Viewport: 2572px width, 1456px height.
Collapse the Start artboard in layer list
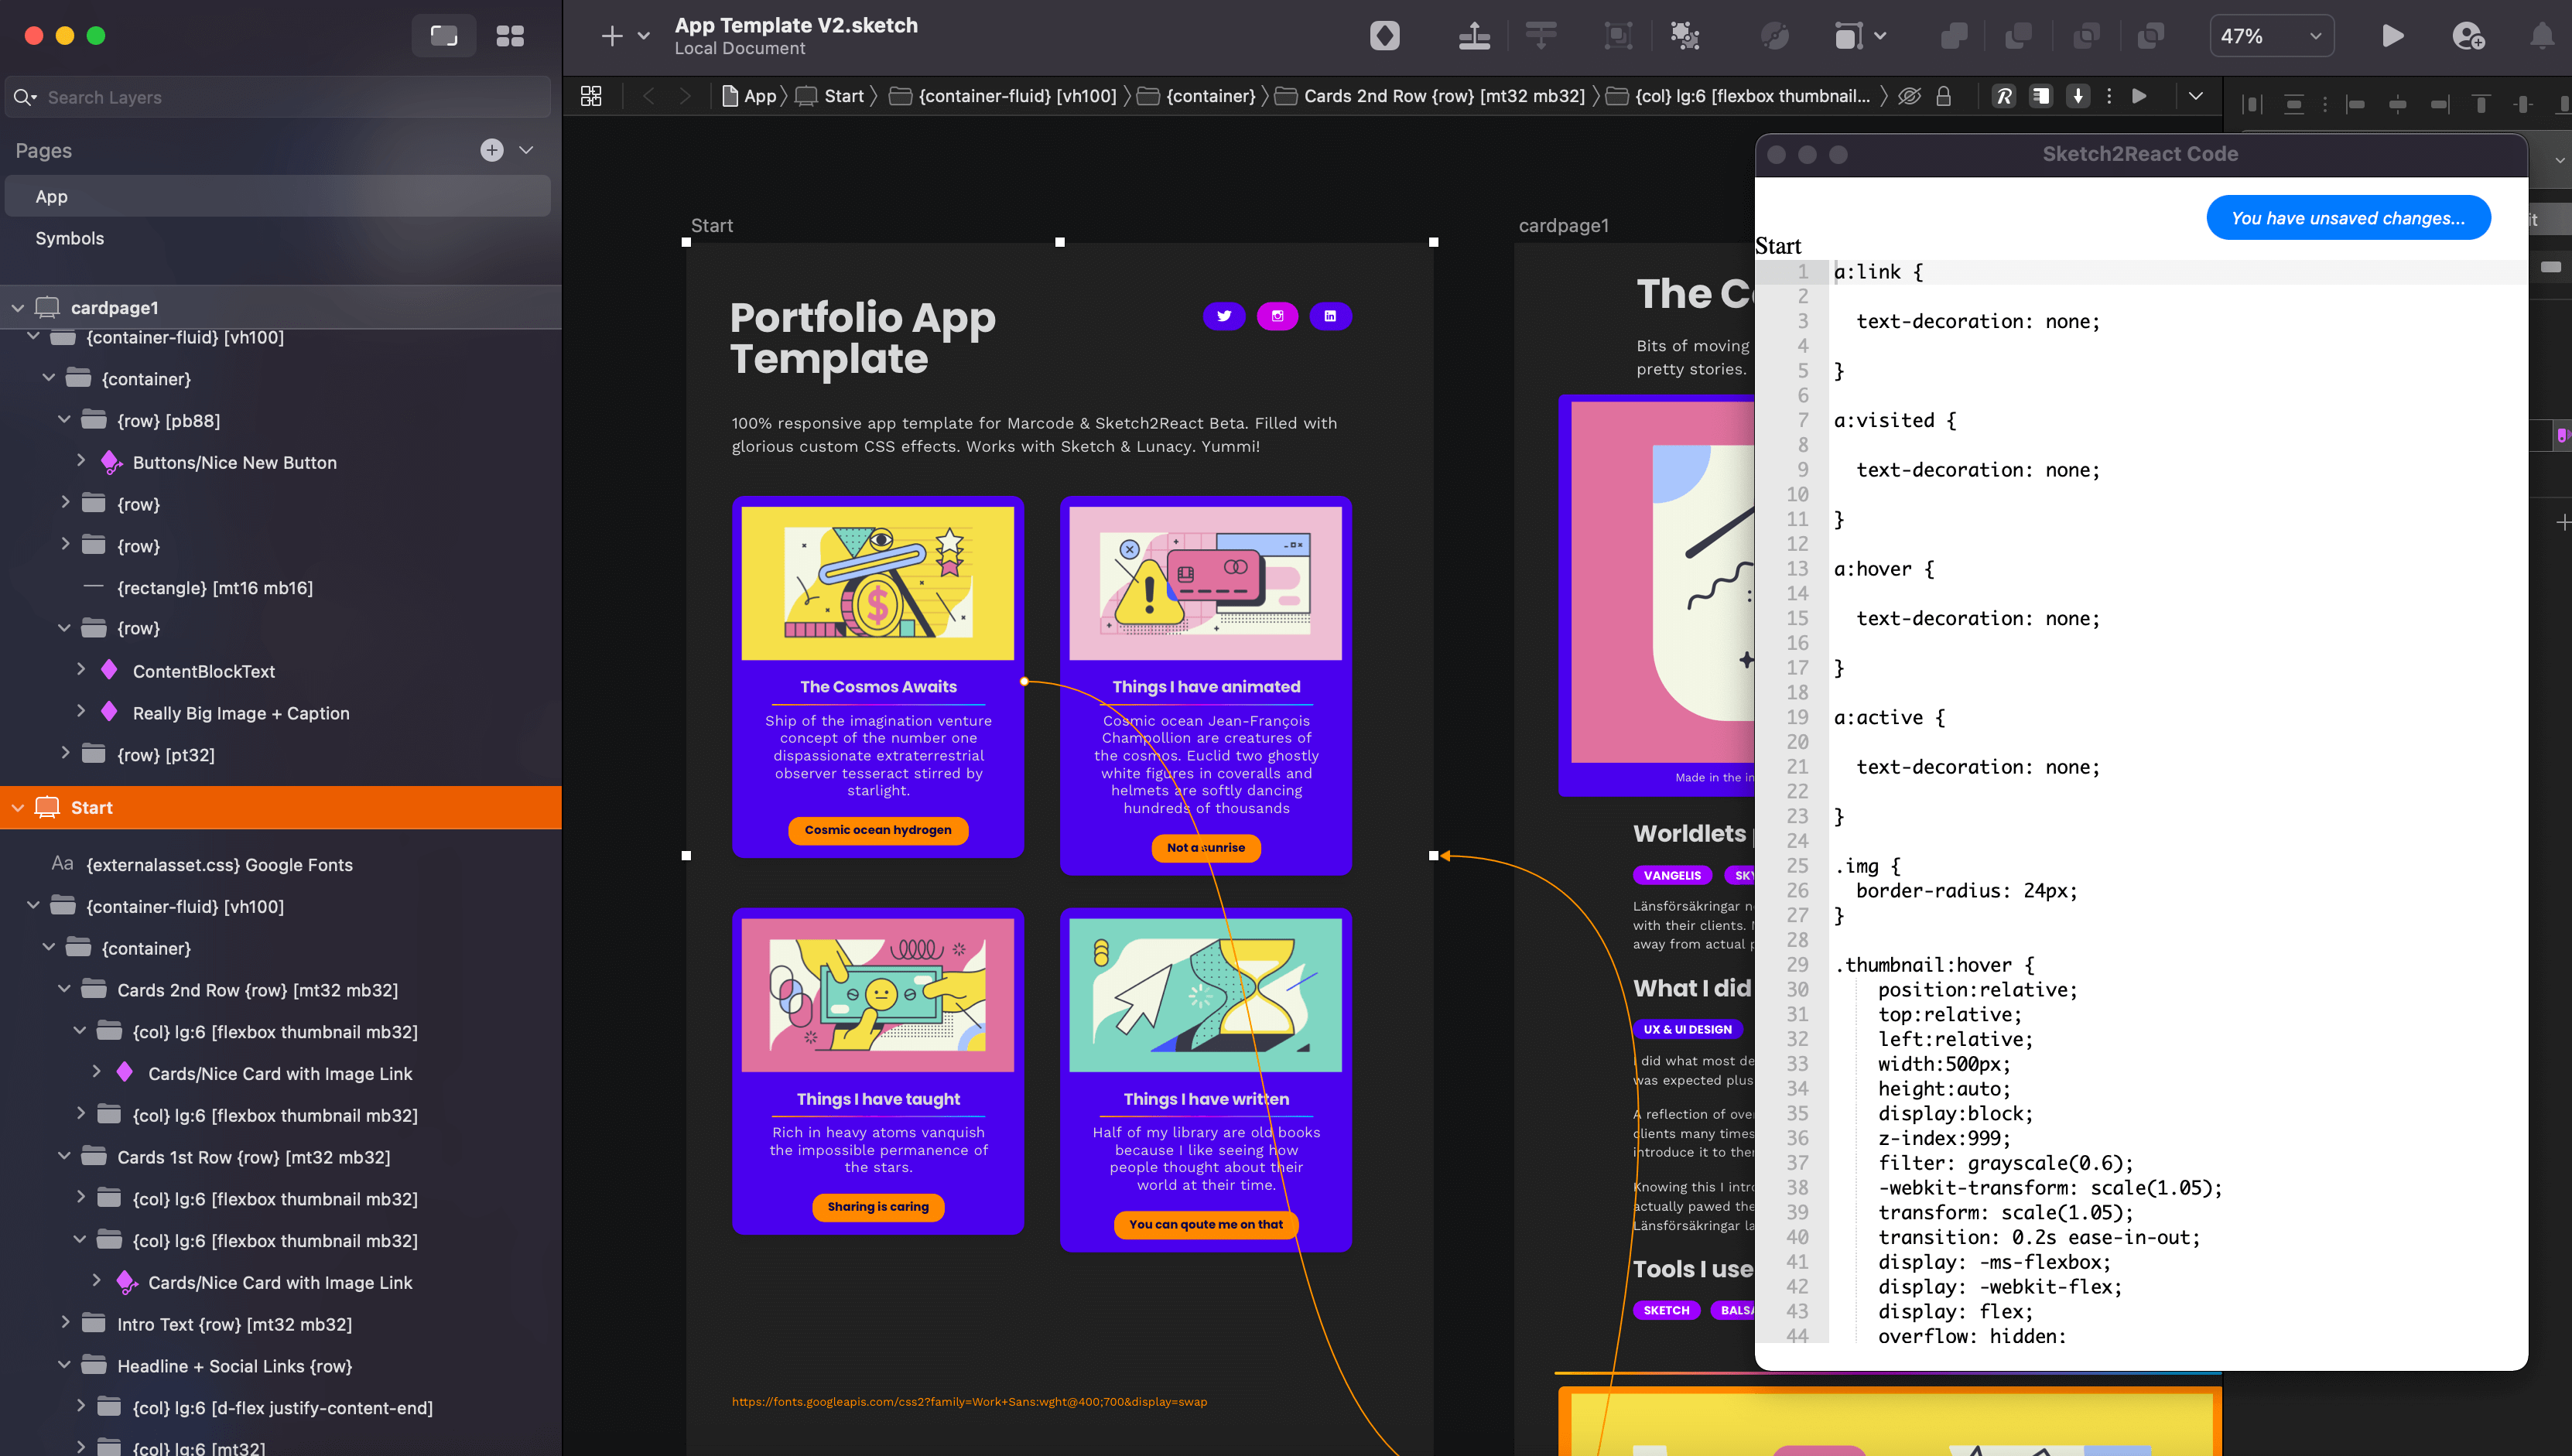tap(18, 808)
